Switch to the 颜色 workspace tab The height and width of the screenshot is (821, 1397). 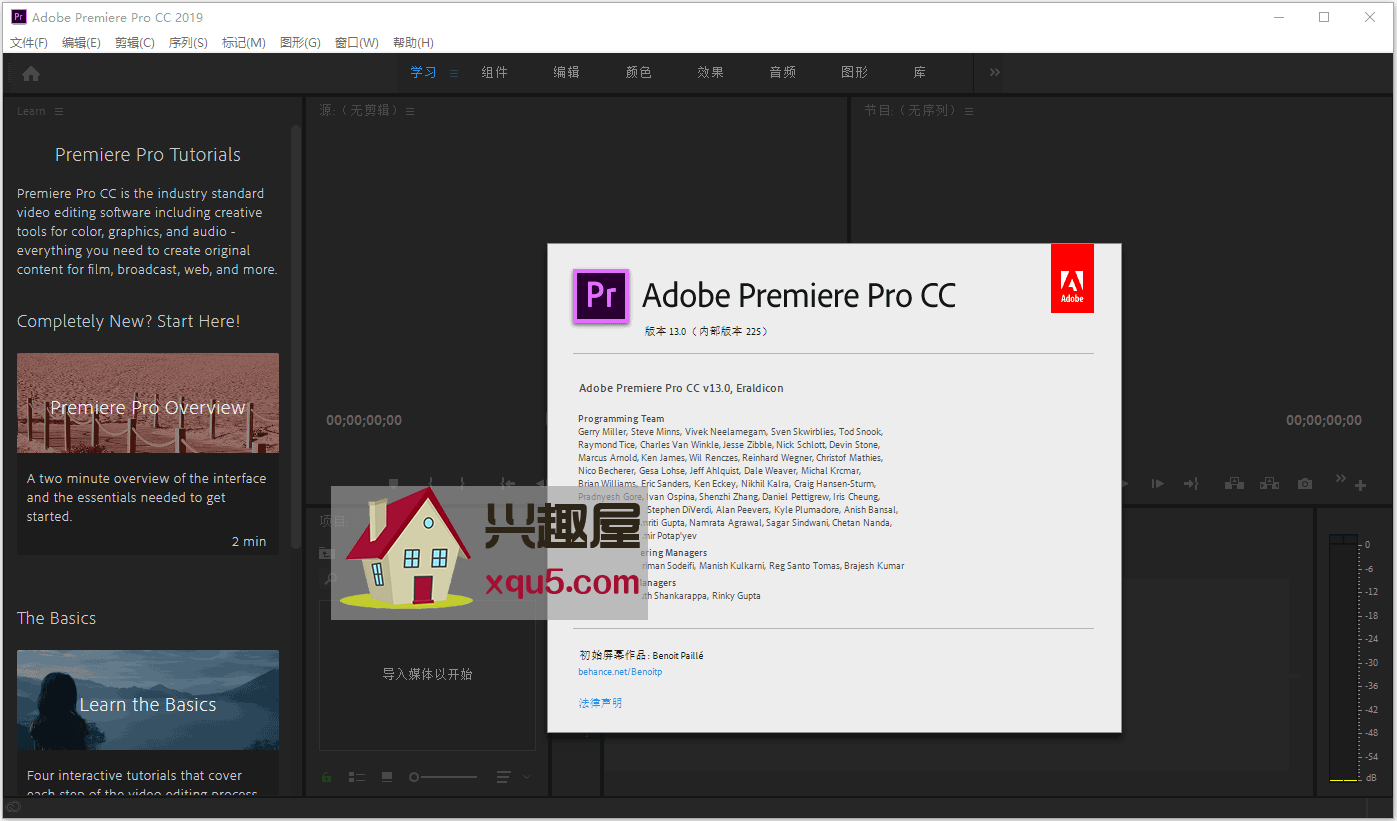(x=639, y=72)
